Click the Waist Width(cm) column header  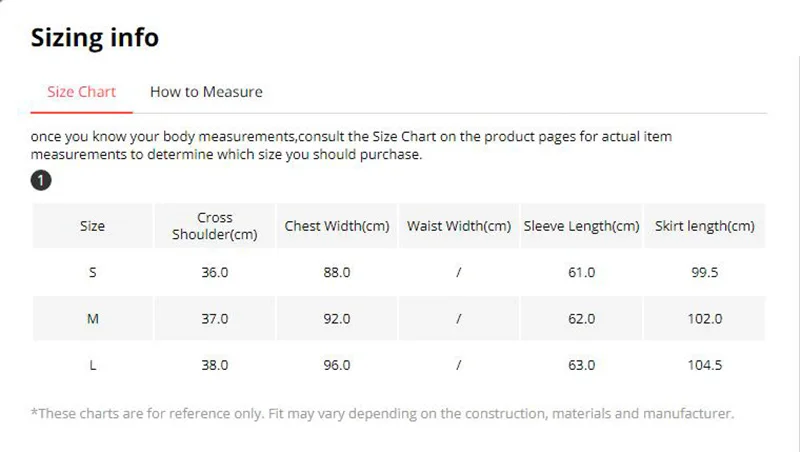click(x=459, y=226)
